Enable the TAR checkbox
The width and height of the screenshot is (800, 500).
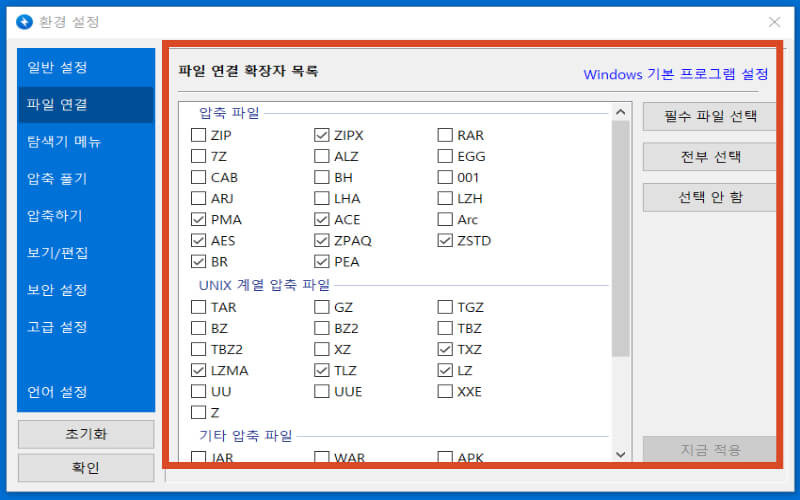(x=198, y=307)
